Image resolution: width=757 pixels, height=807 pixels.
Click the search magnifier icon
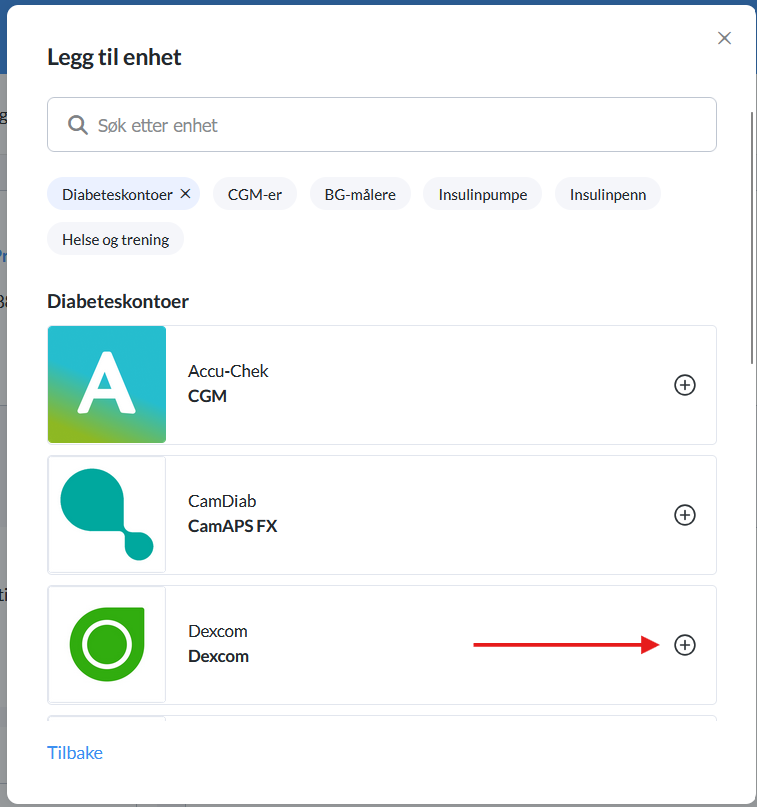tap(78, 125)
